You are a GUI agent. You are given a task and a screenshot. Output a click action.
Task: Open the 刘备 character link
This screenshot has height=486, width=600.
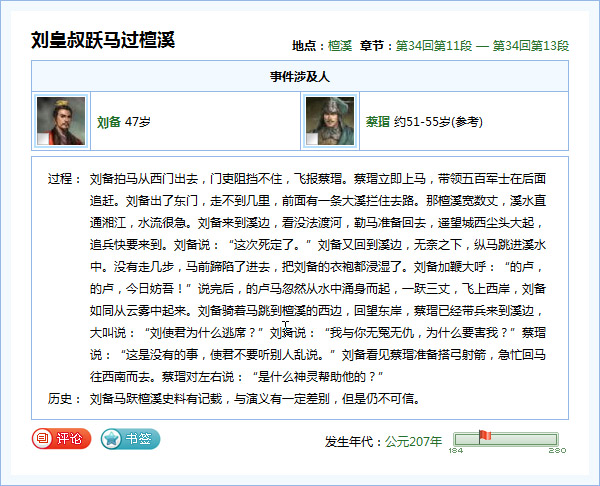(108, 122)
